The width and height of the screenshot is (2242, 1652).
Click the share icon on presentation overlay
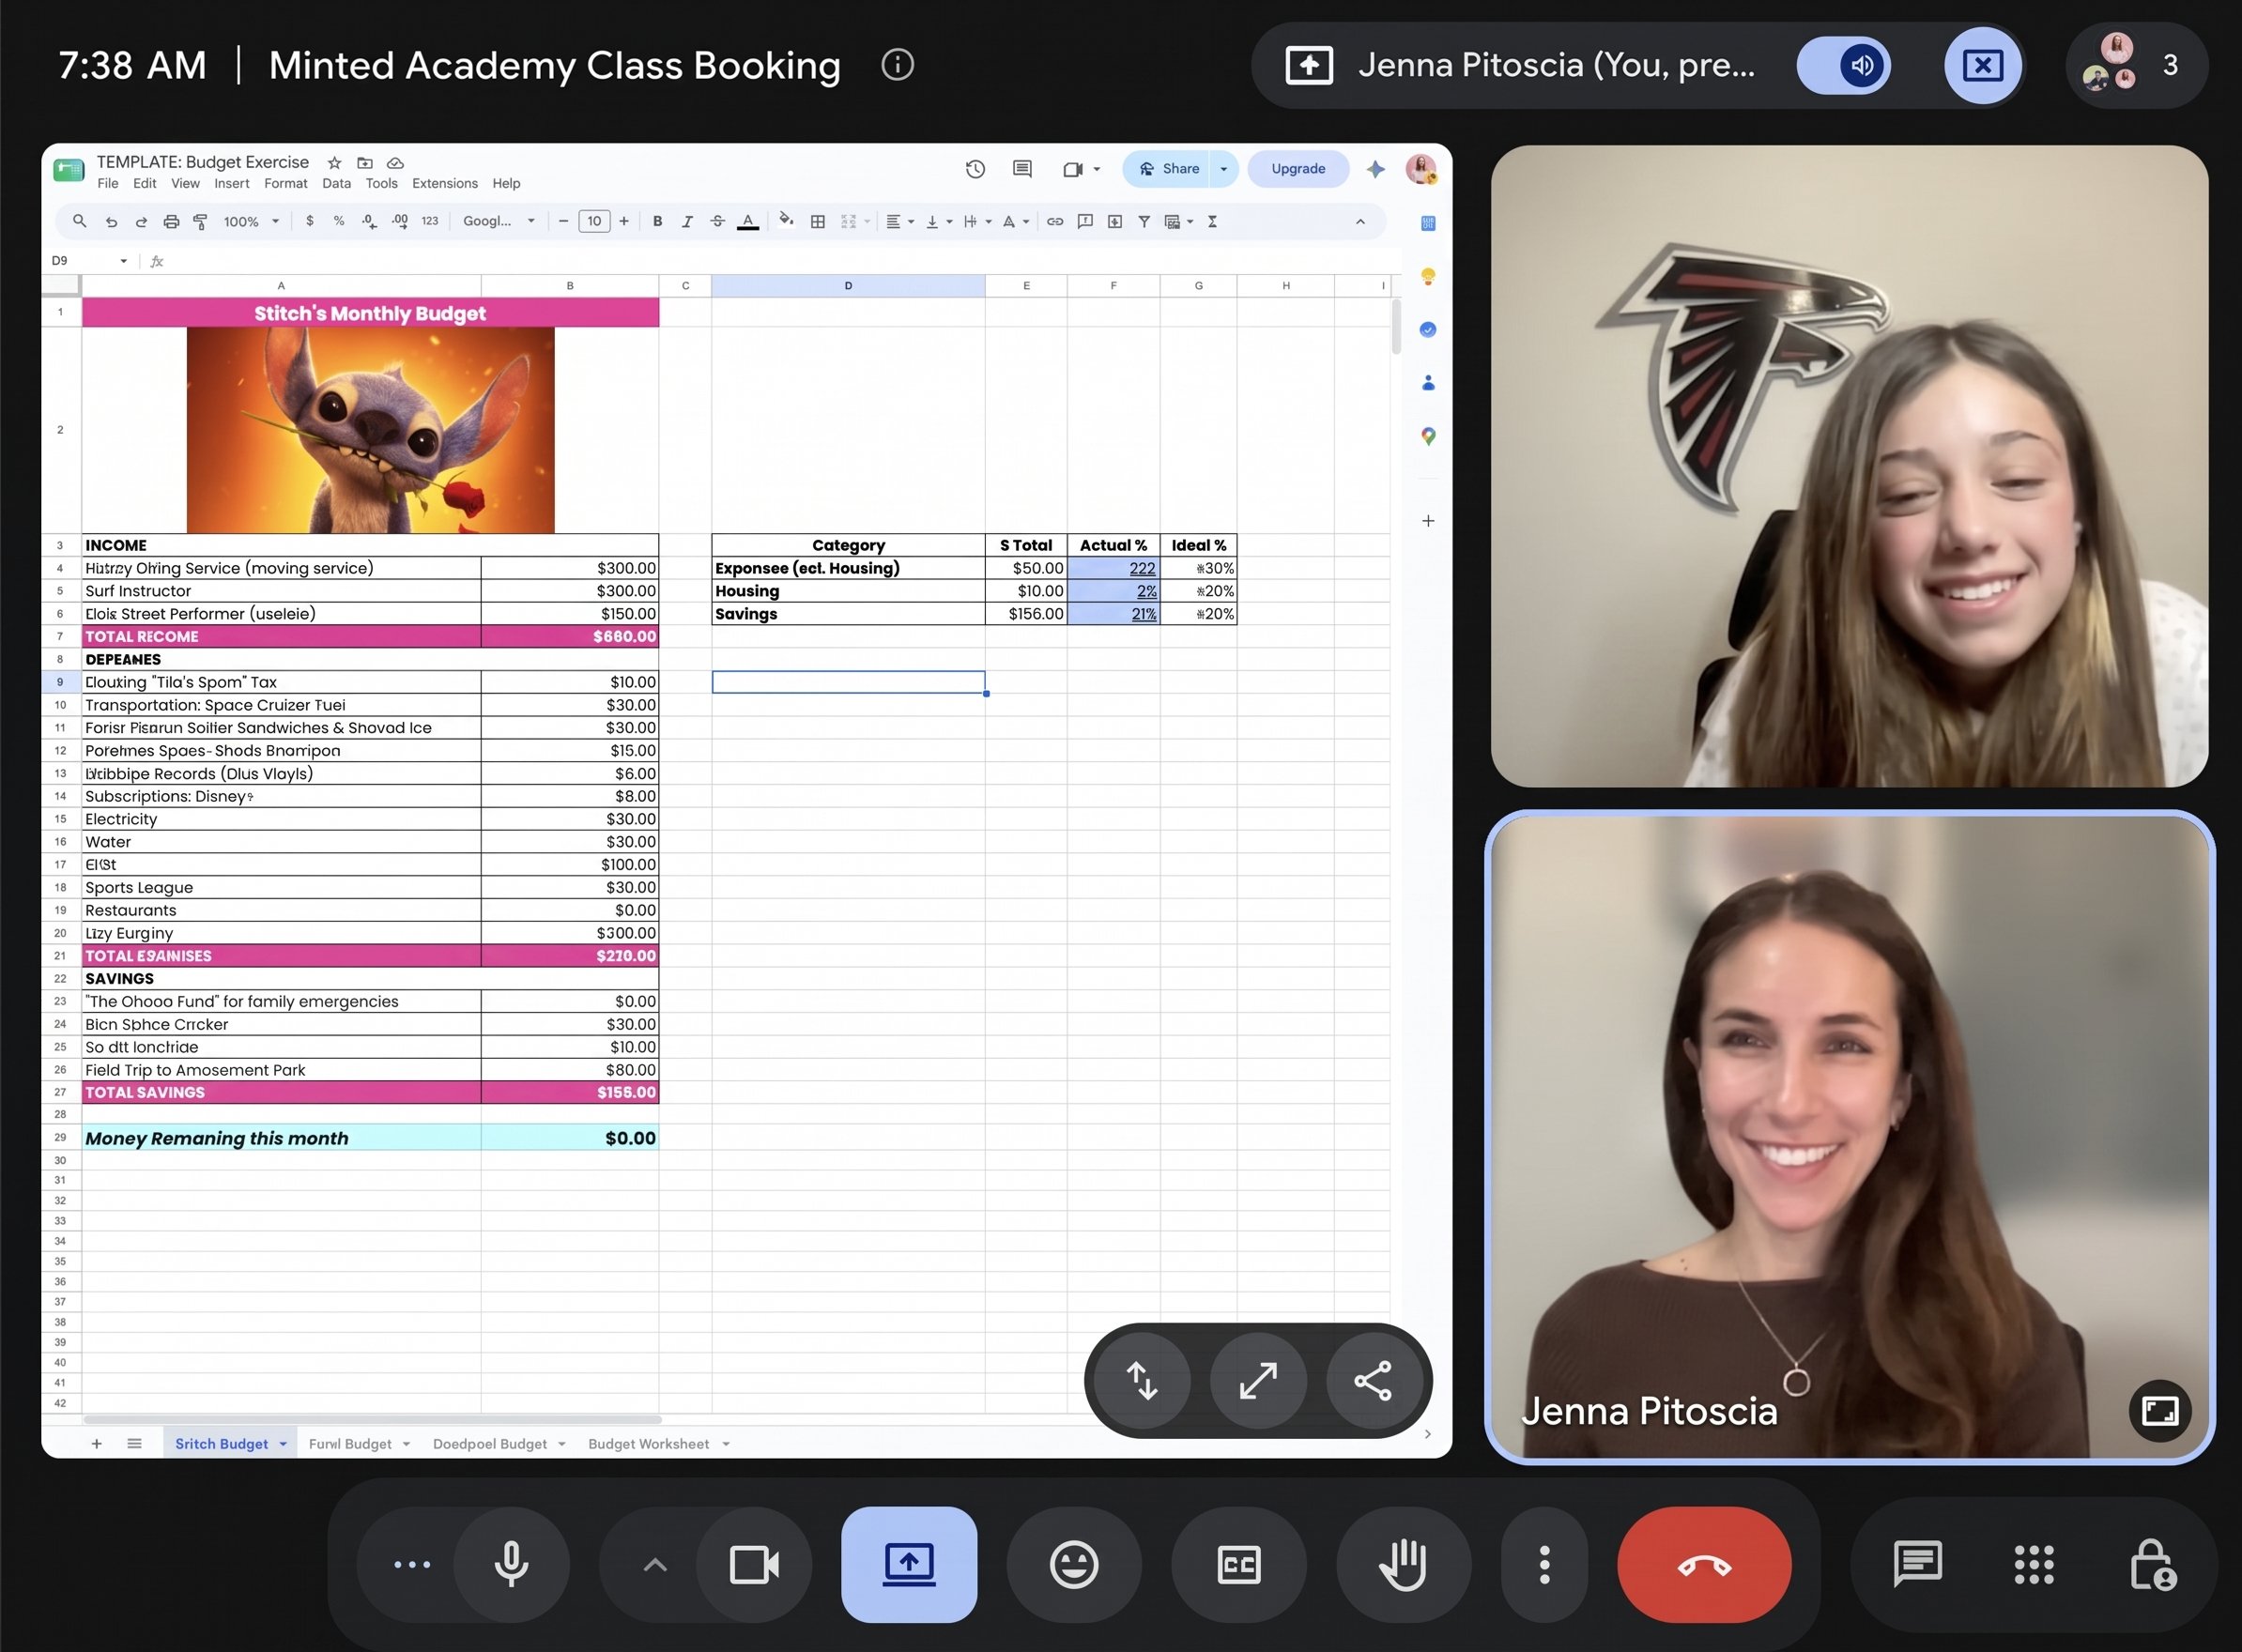[x=1373, y=1380]
